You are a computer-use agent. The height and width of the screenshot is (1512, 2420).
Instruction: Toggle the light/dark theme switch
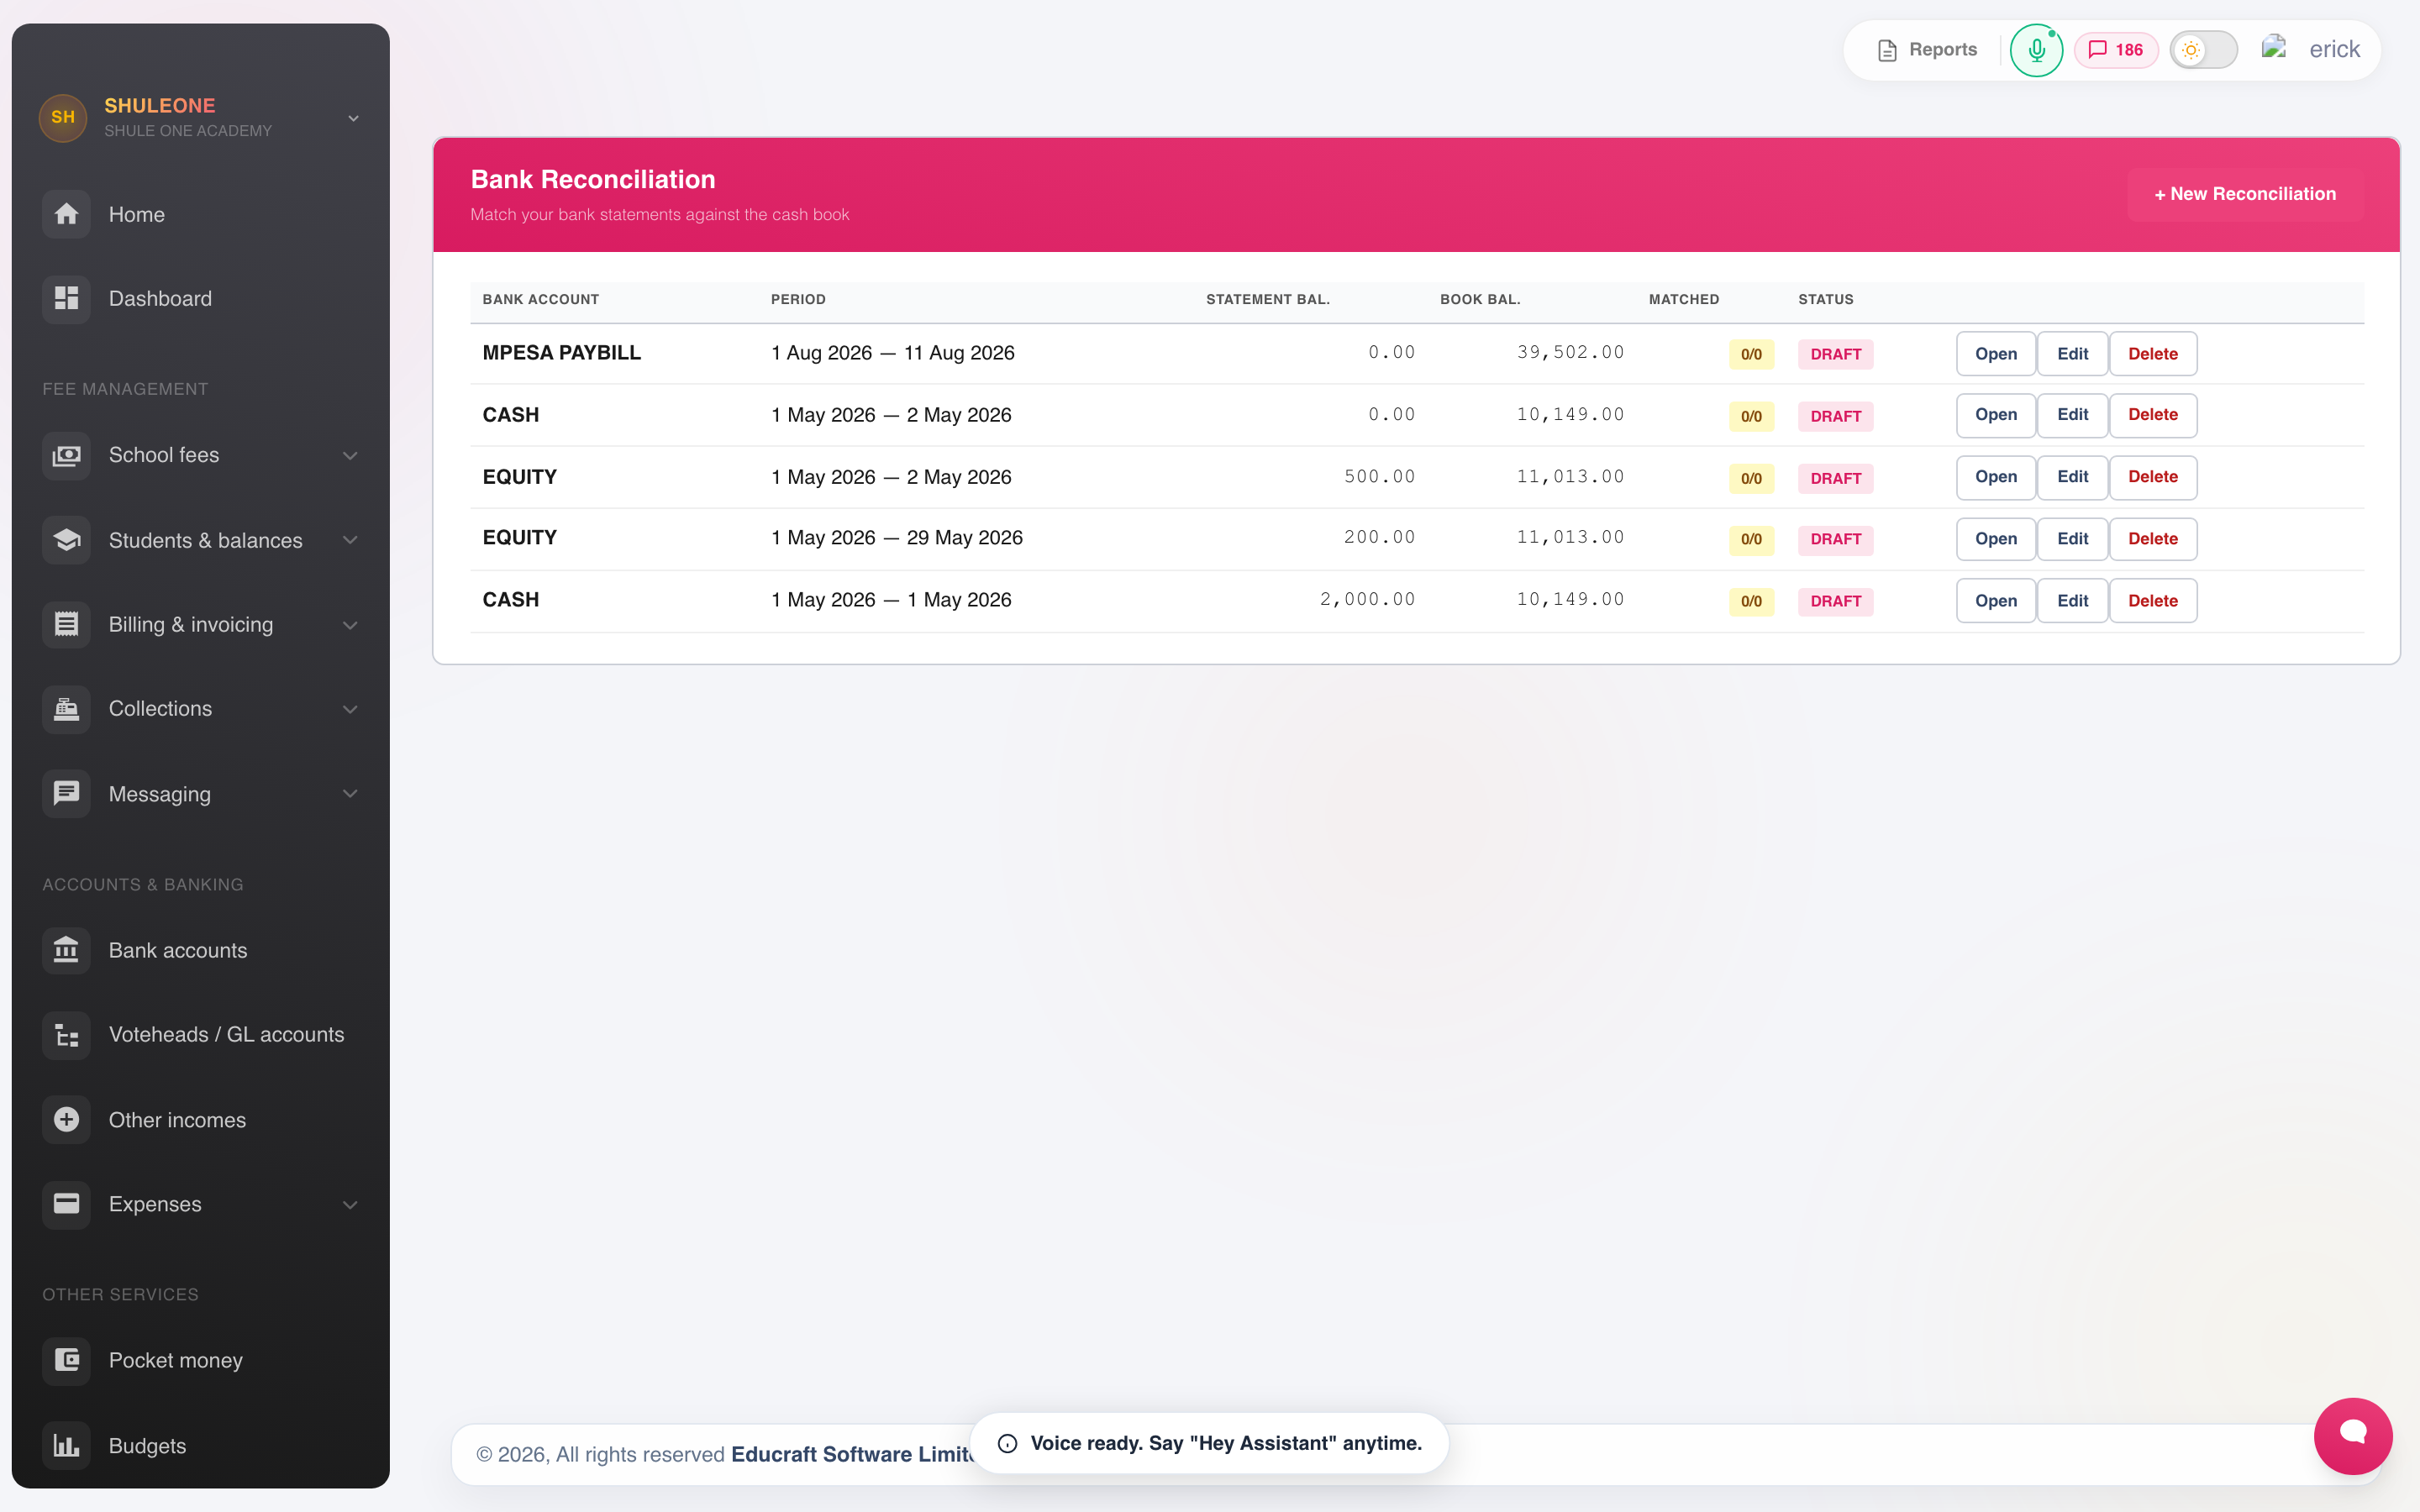(x=2203, y=50)
